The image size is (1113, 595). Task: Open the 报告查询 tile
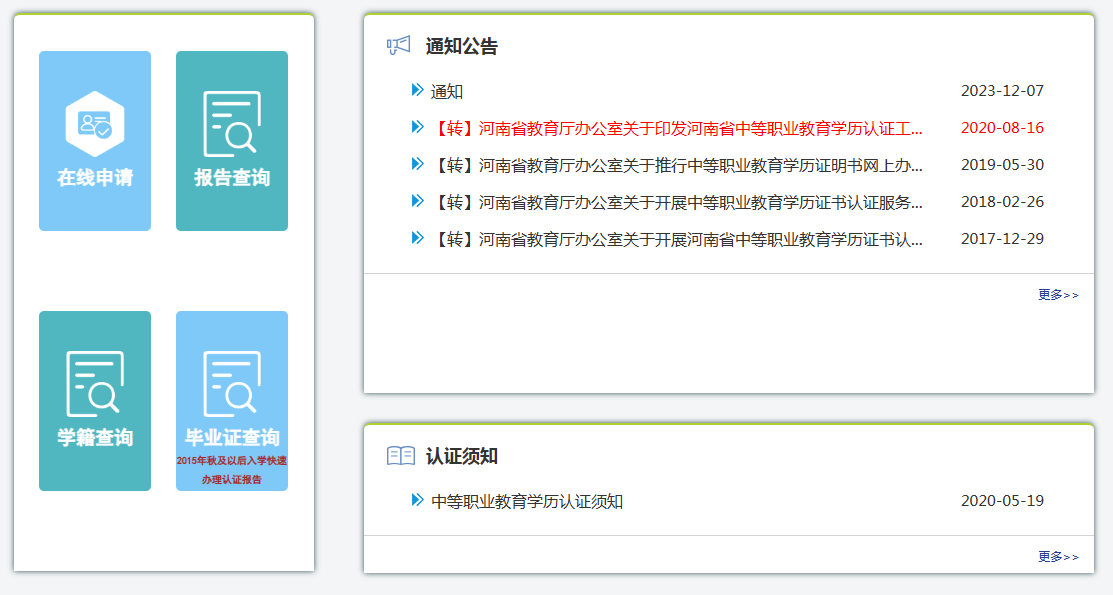(x=232, y=141)
